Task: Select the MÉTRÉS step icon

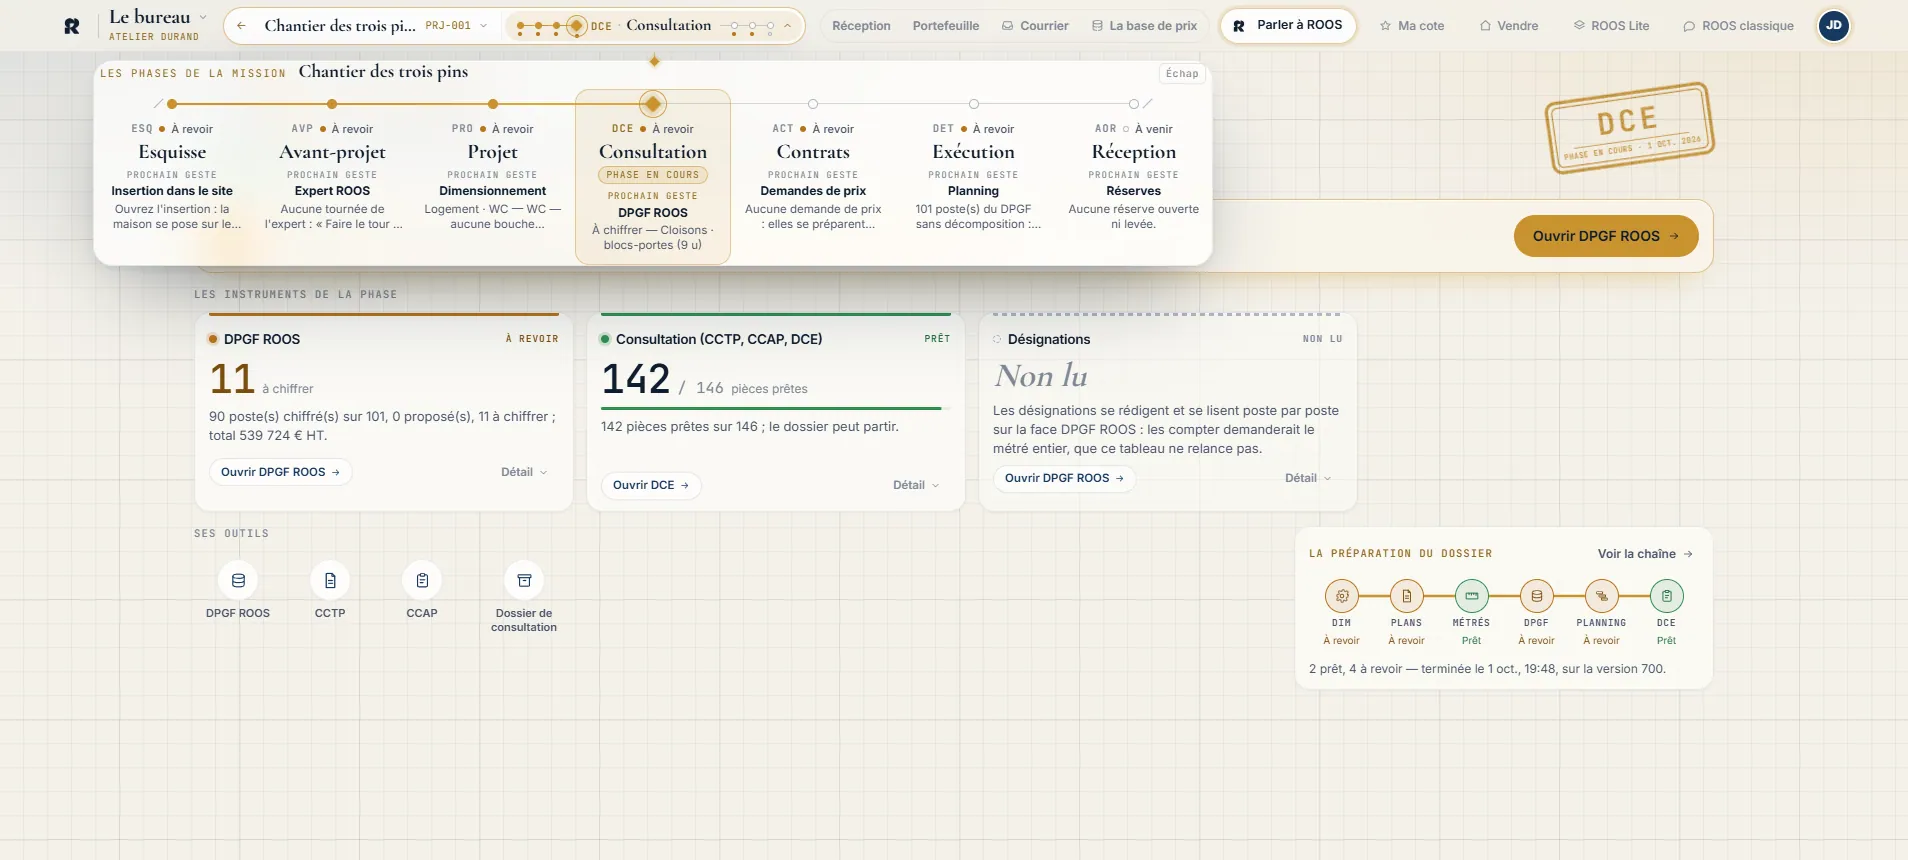Action: point(1471,596)
